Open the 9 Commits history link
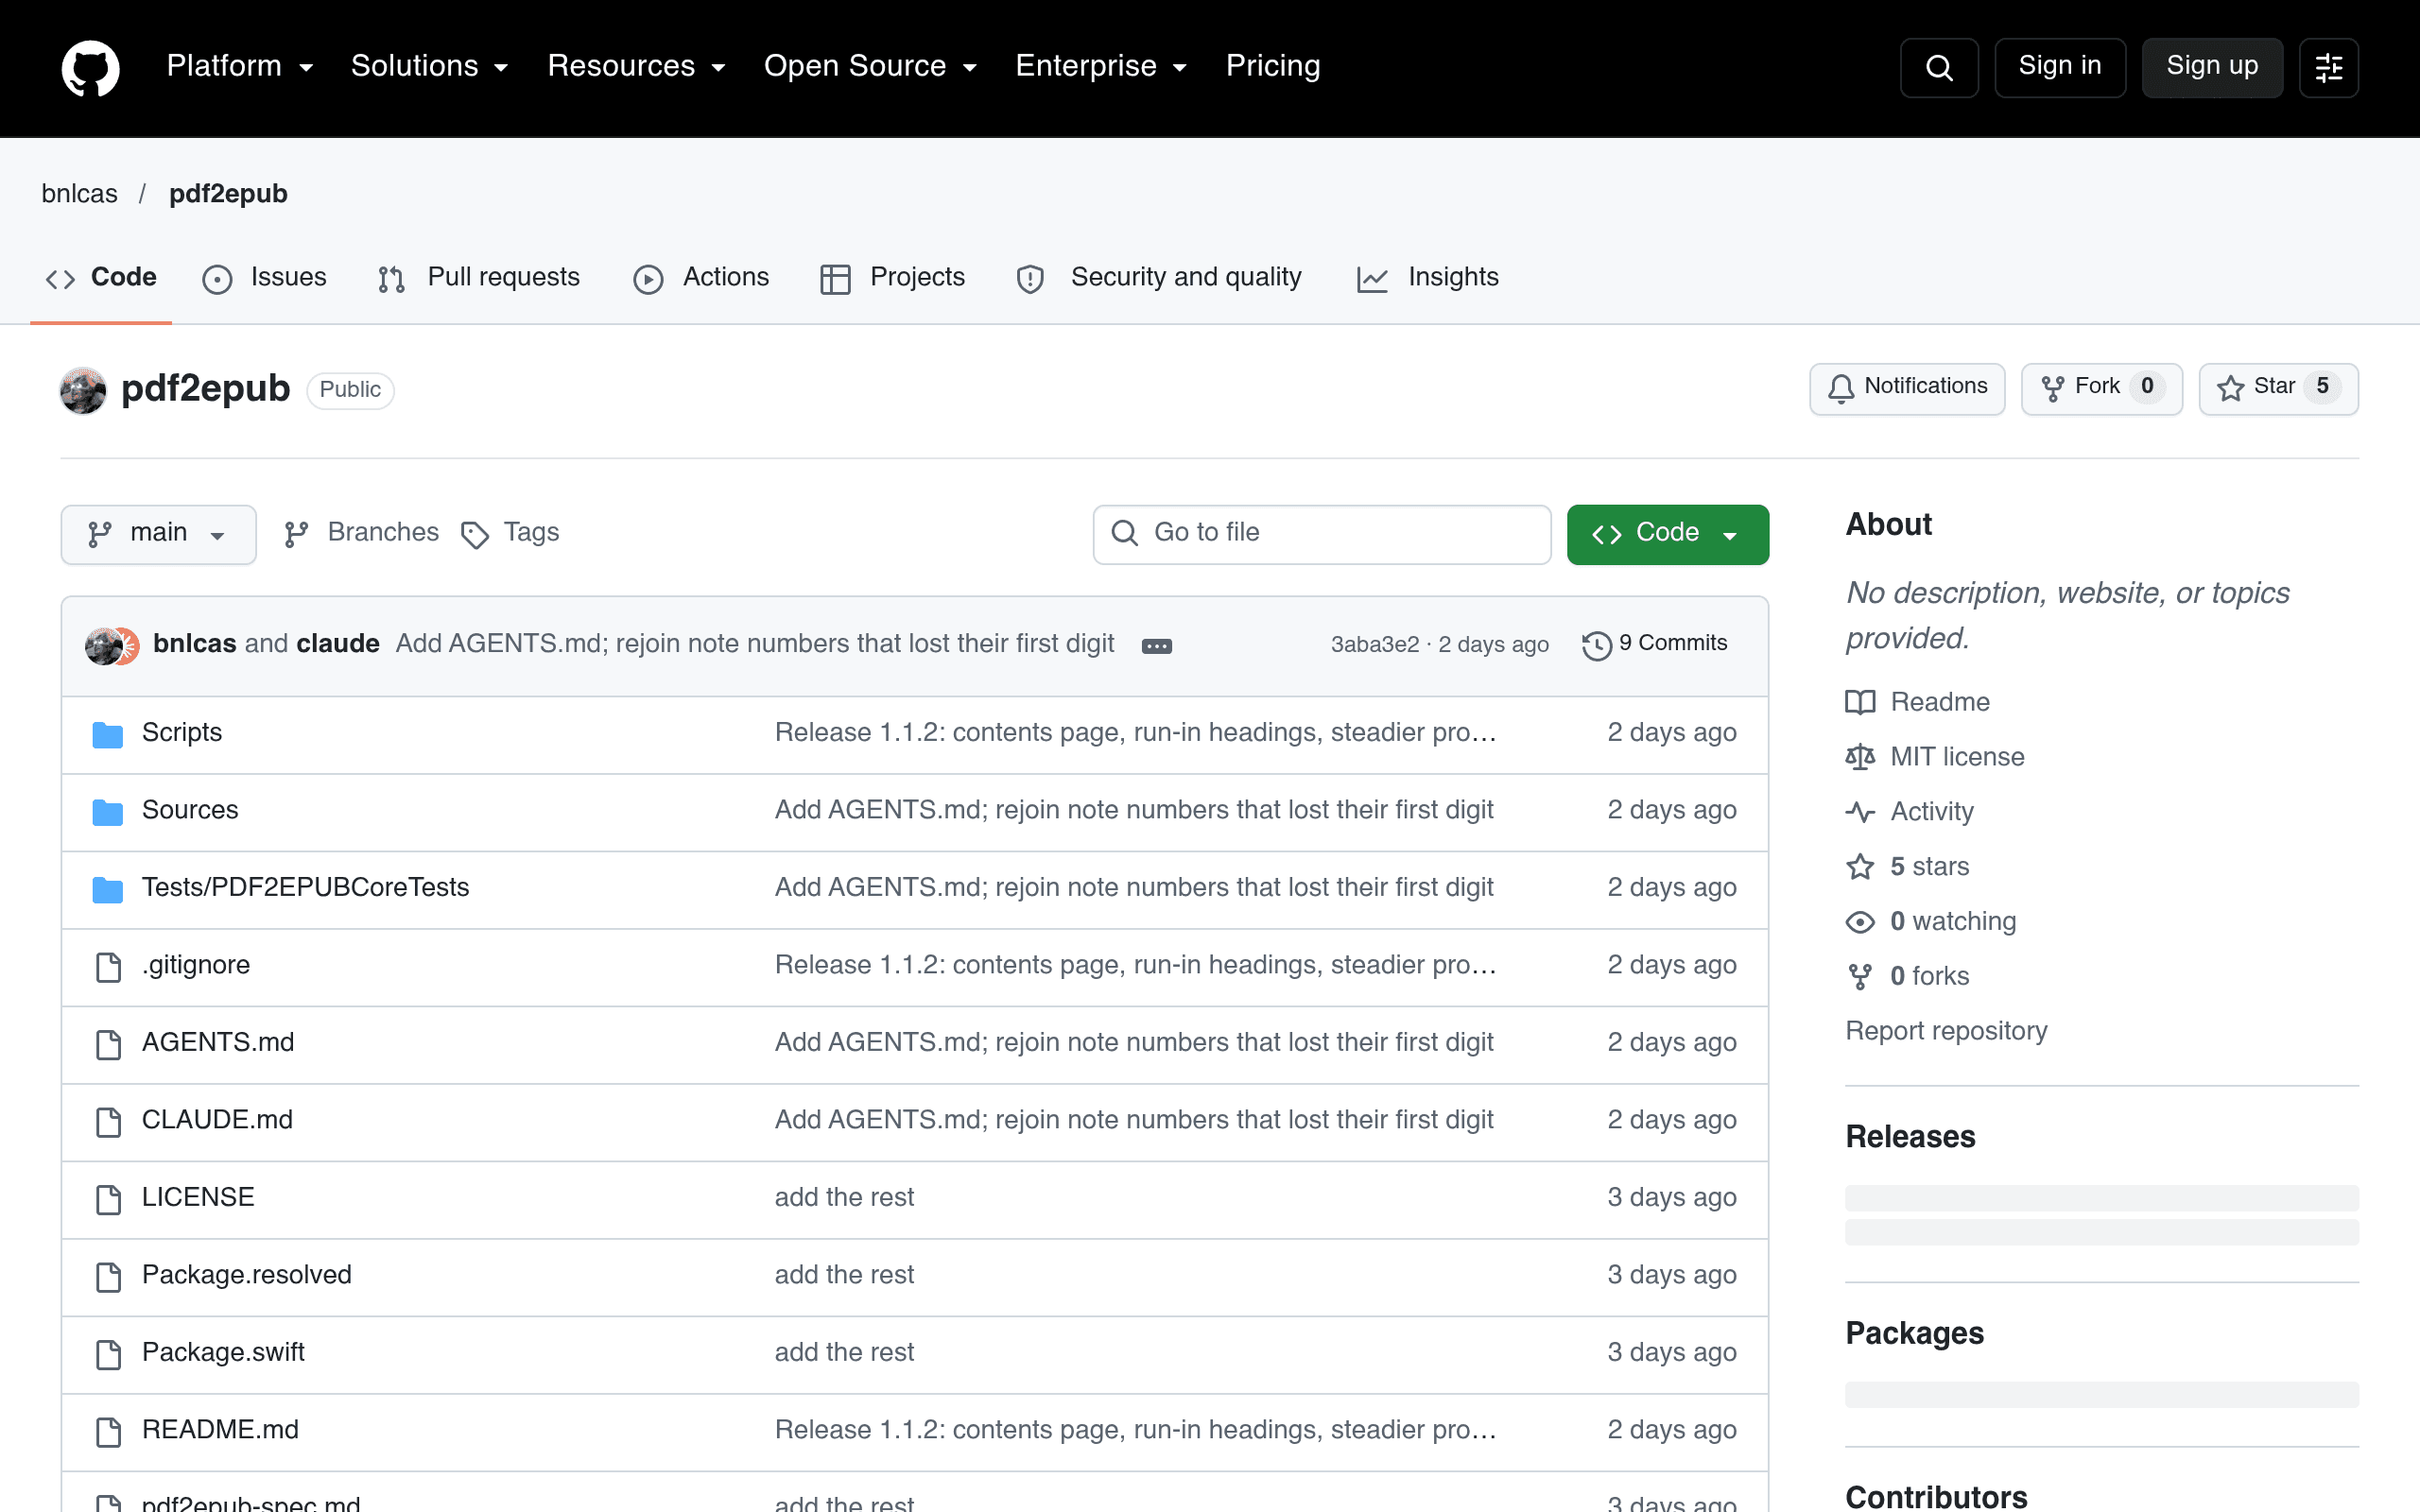 pos(1654,644)
